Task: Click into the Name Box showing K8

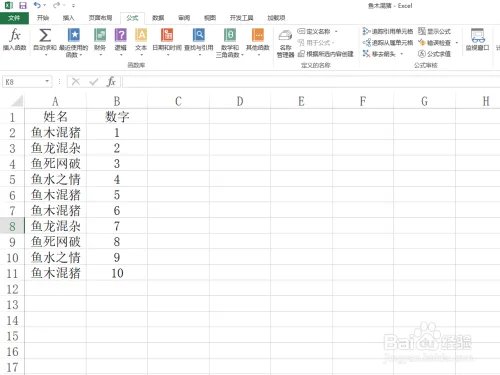Action: 23,82
